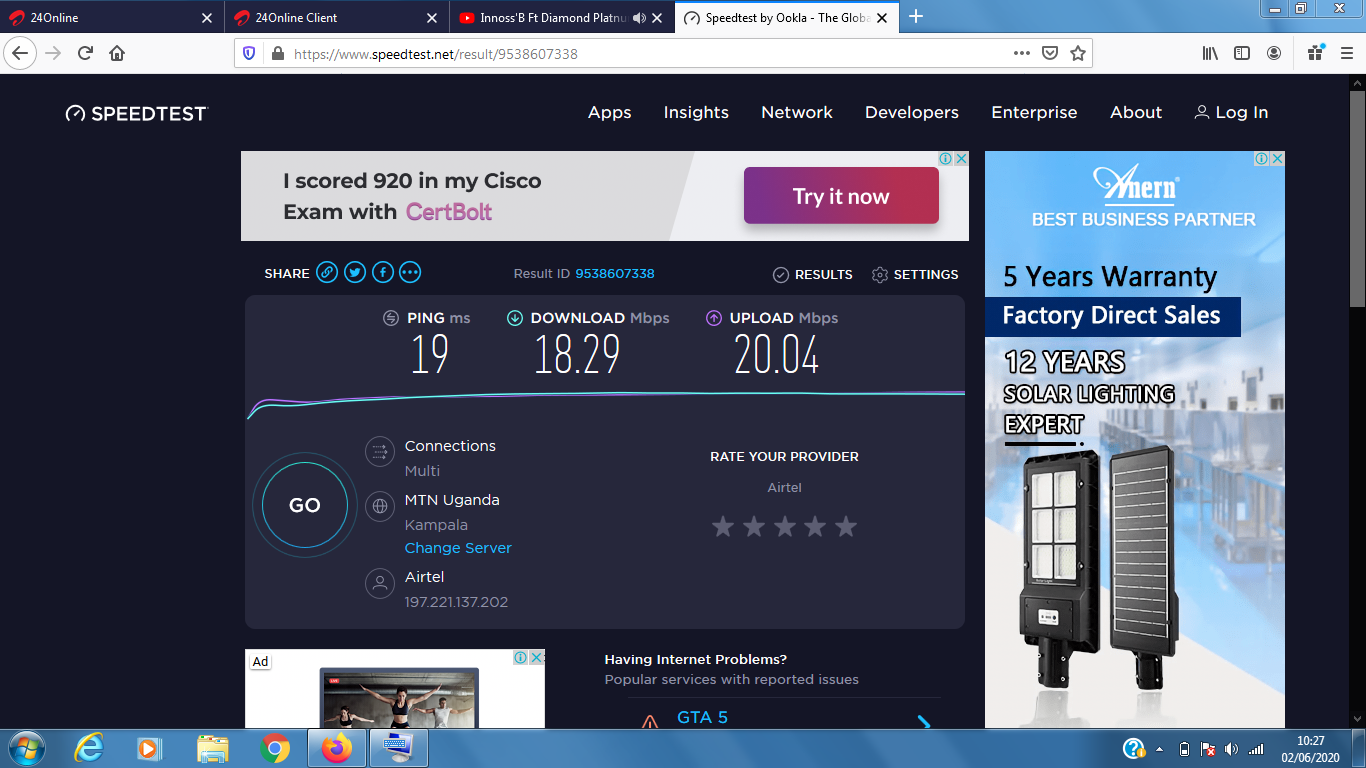Open the Insights menu item
The height and width of the screenshot is (768, 1366).
696,113
